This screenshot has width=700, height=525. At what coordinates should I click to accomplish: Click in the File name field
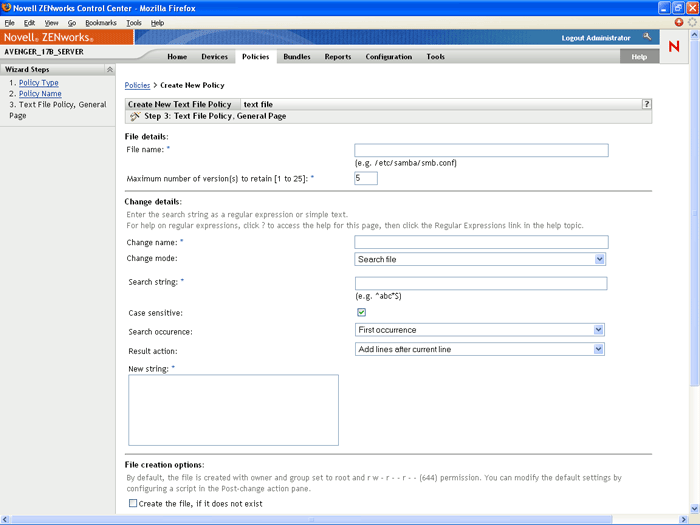[481, 150]
